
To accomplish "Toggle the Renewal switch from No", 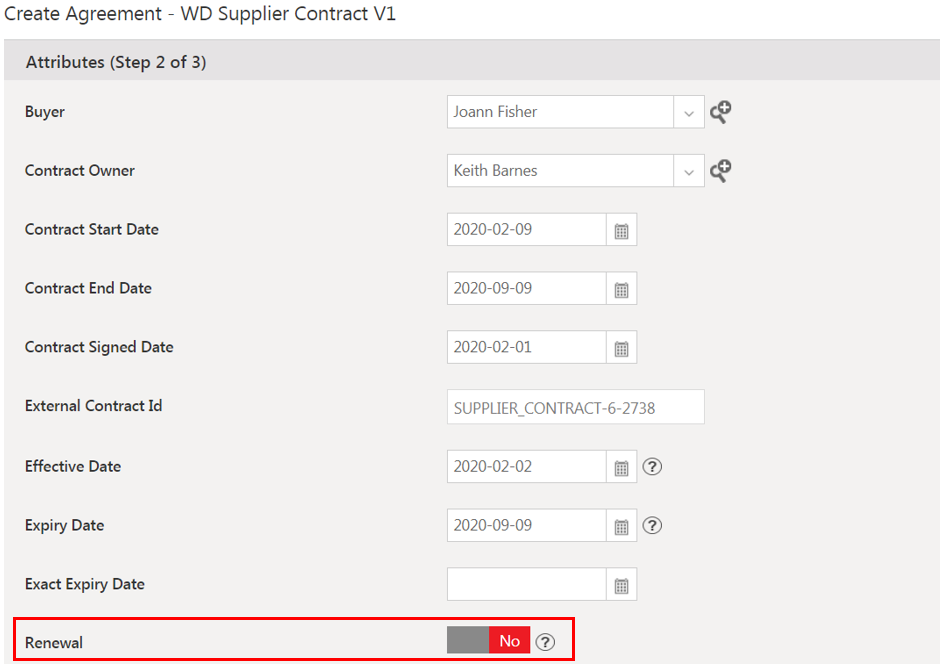I will pyautogui.click(x=488, y=641).
